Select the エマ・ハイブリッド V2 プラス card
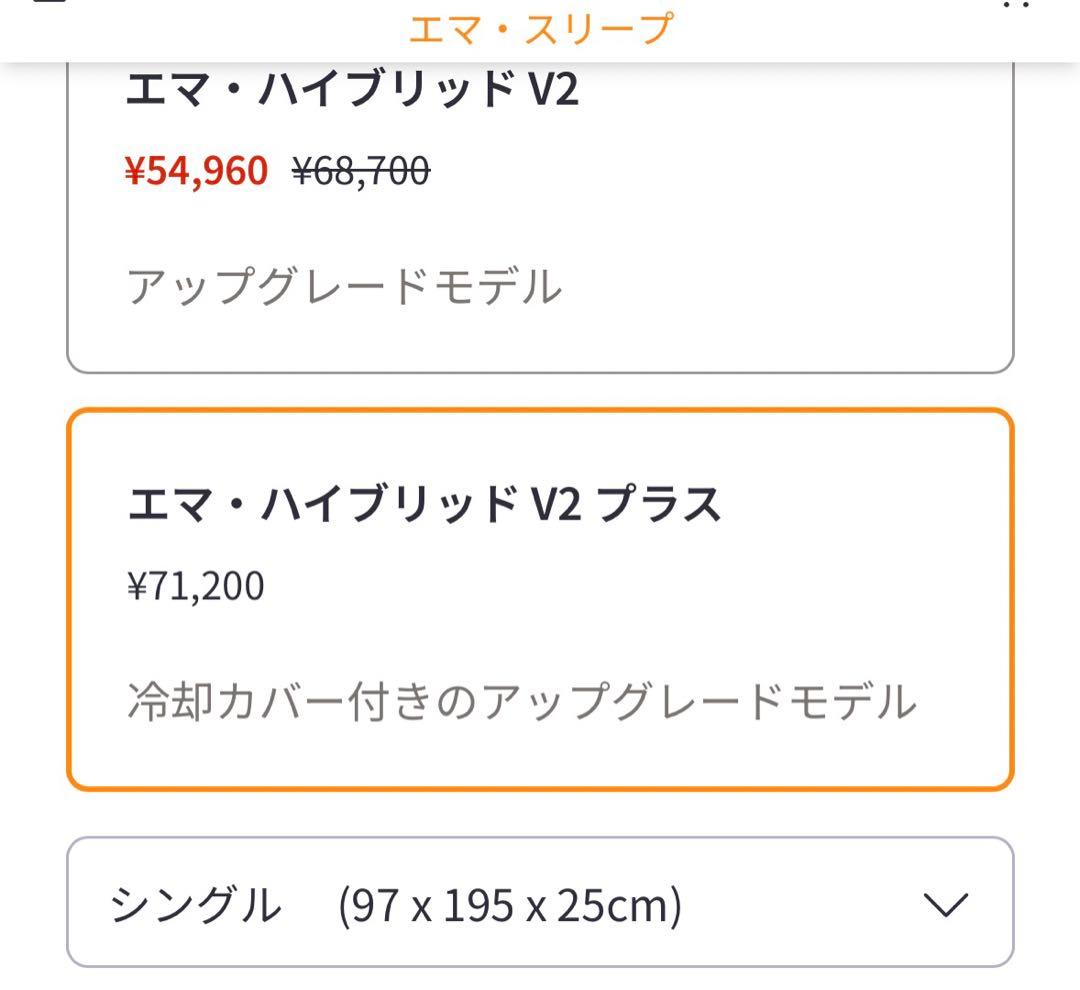 point(540,595)
